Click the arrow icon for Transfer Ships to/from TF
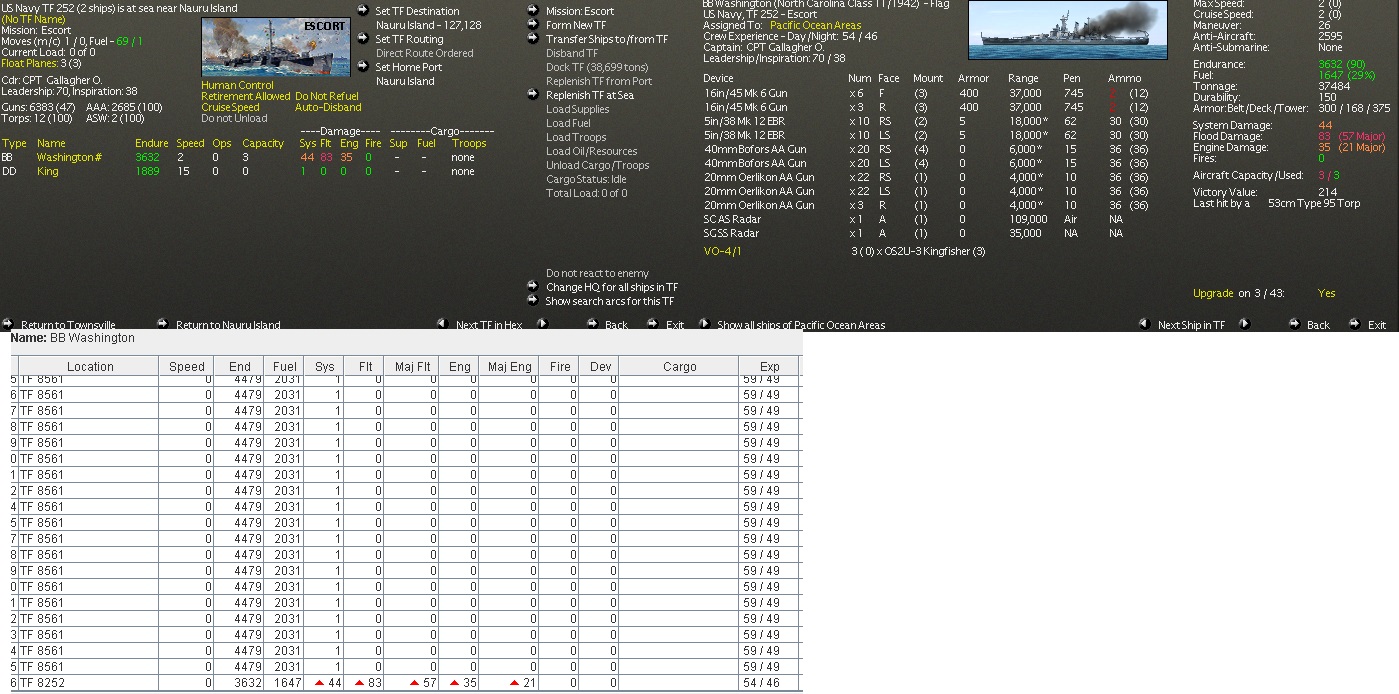The image size is (1399, 694). [534, 38]
